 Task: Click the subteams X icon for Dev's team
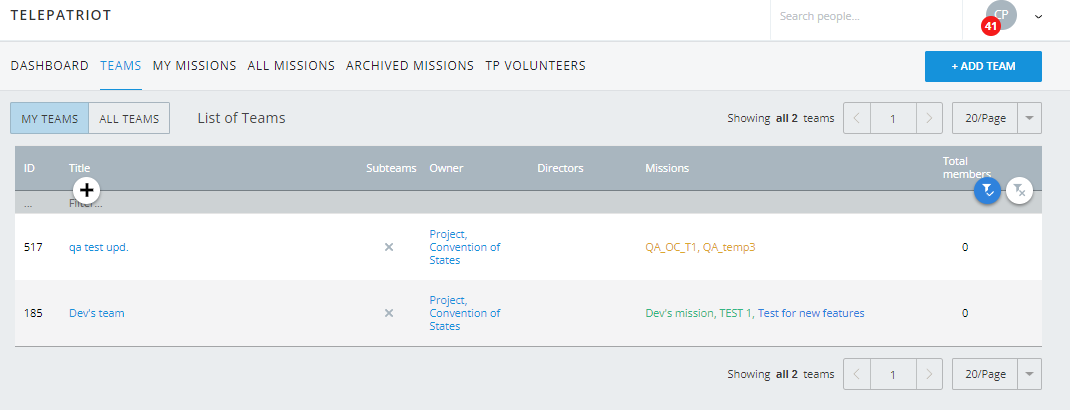point(389,313)
